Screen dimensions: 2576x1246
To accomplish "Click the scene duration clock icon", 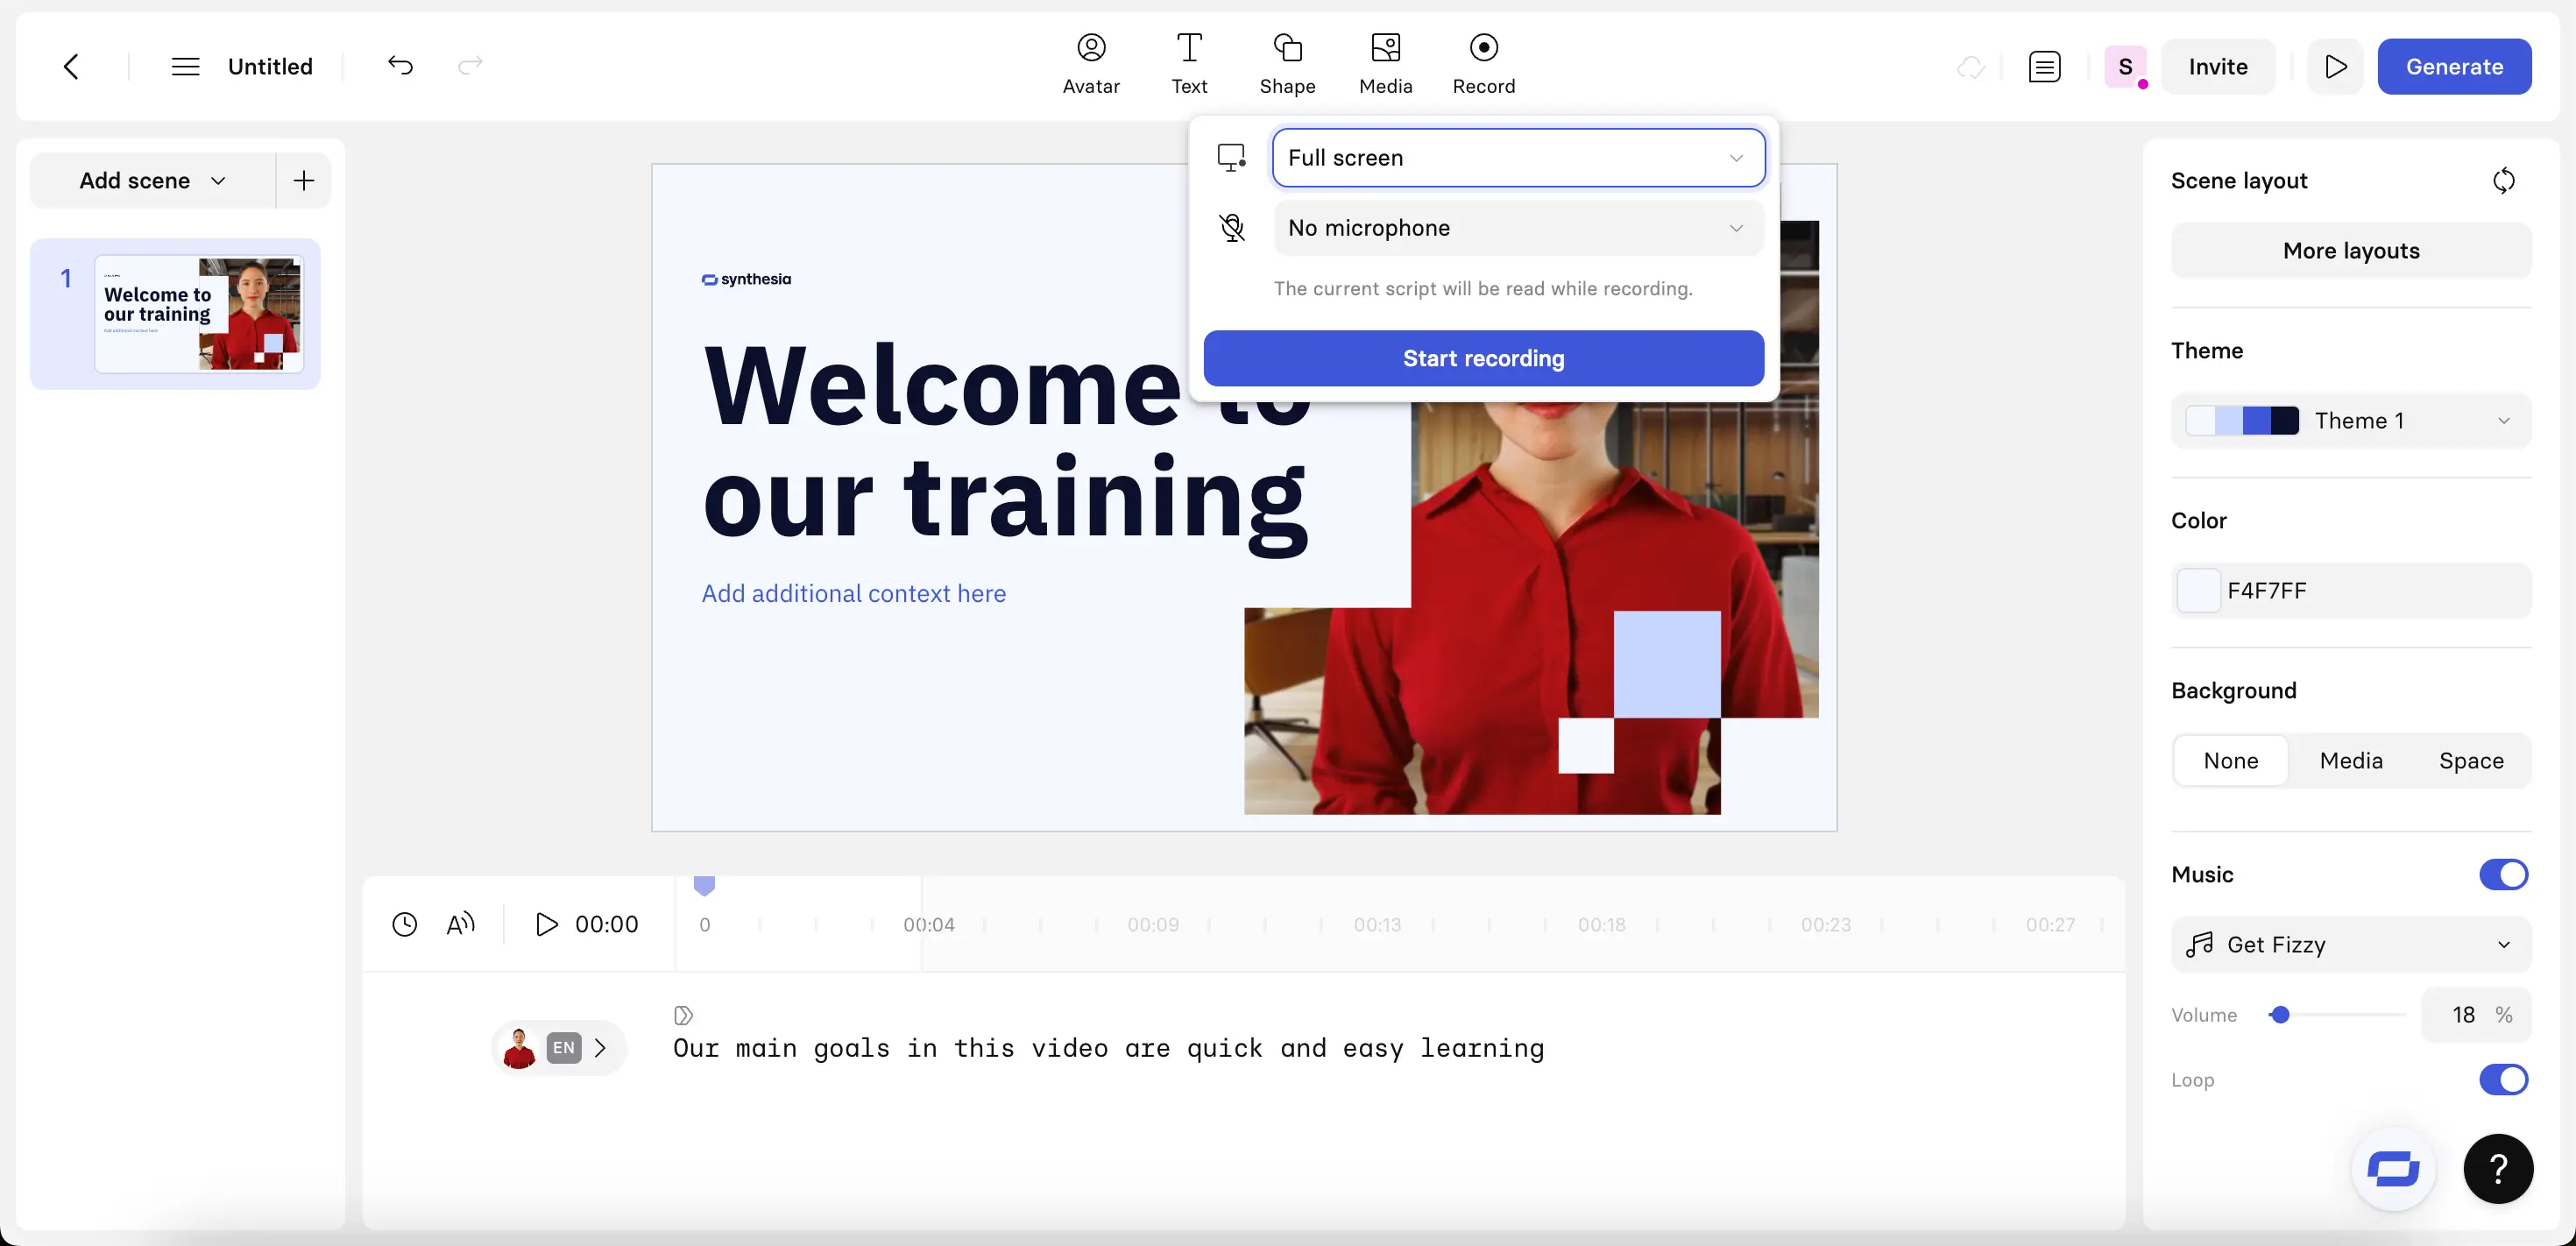I will [x=404, y=924].
